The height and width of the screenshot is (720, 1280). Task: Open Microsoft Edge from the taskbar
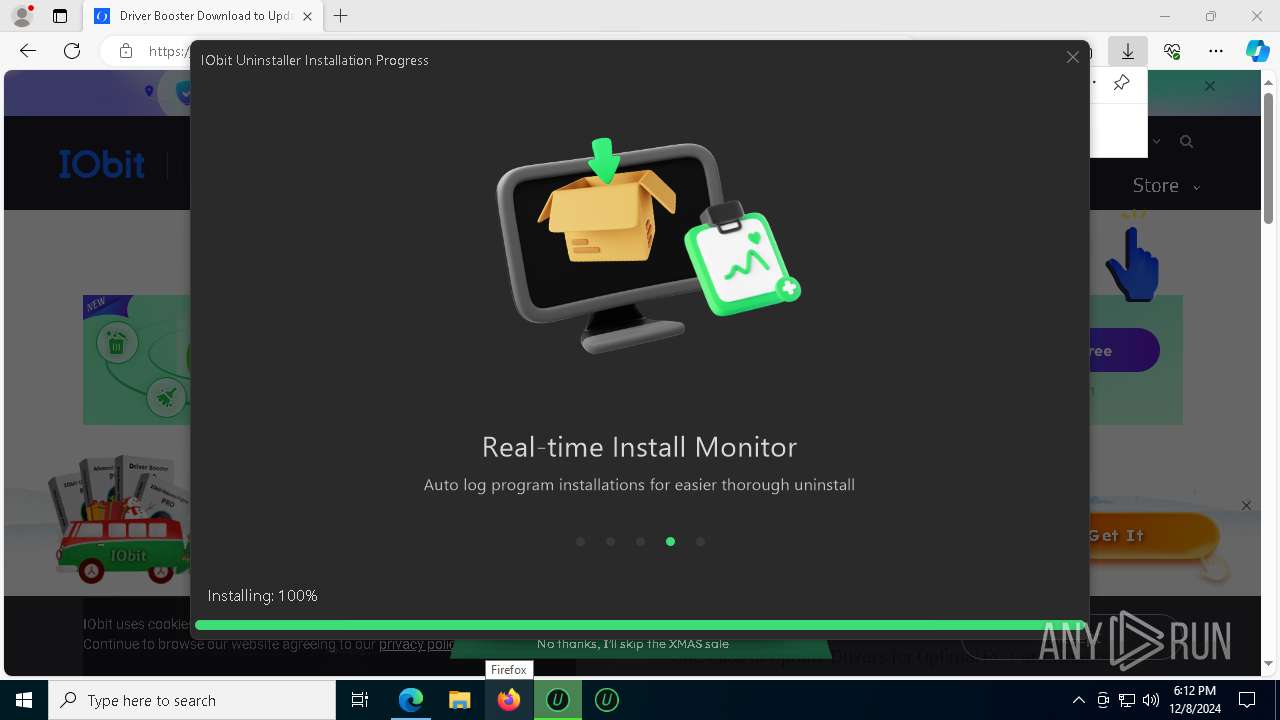[x=411, y=700]
